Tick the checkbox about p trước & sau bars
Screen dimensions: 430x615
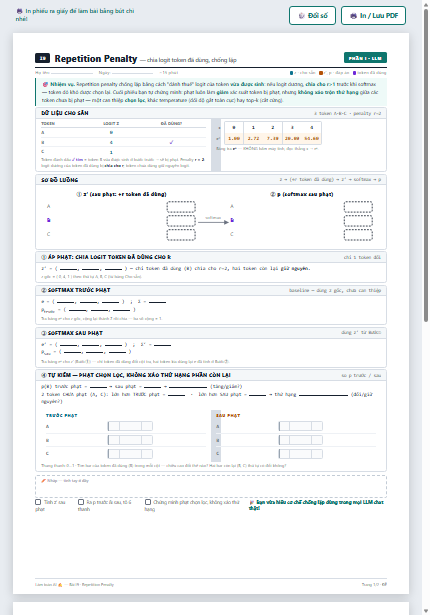click(81, 502)
